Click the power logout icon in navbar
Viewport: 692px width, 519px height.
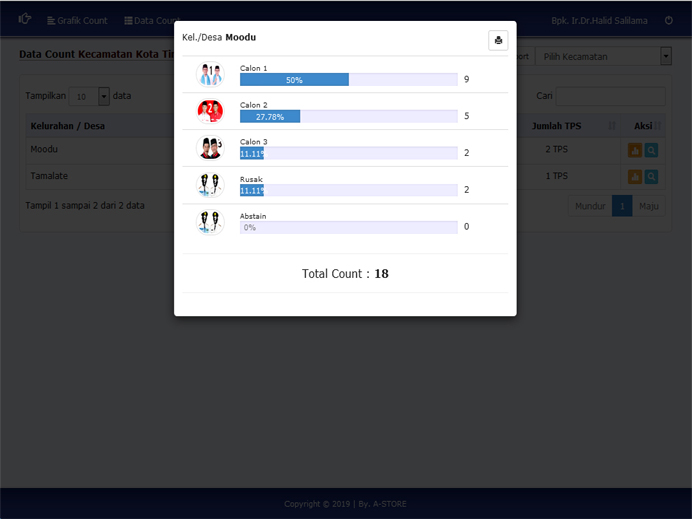668,20
